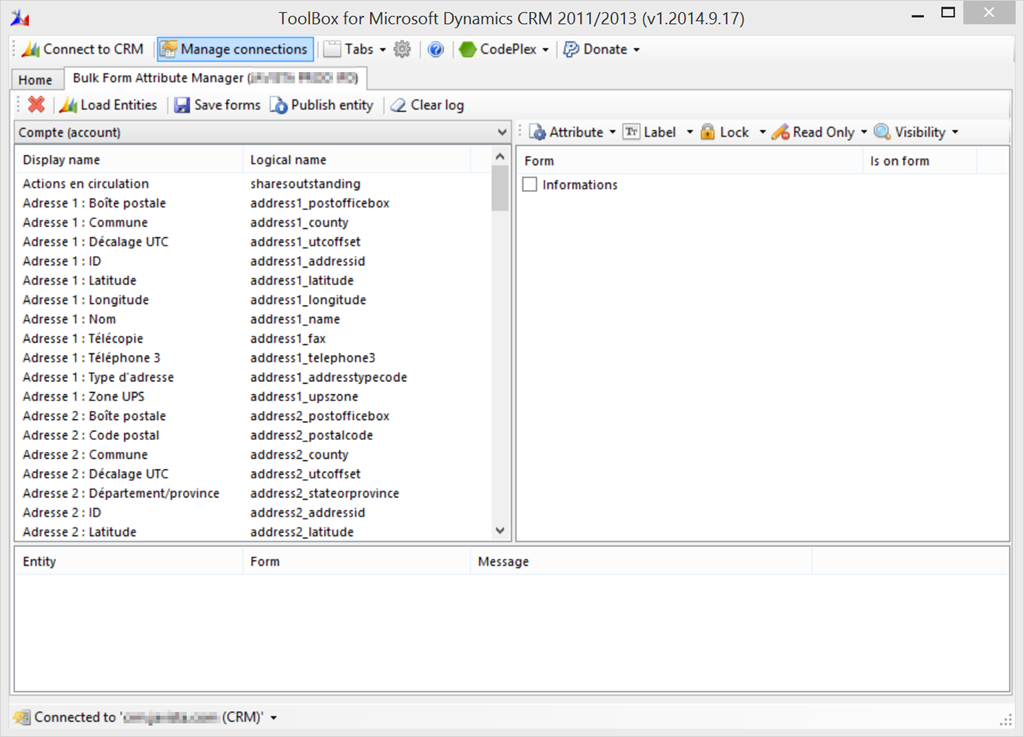Click the Connect to CRM icon
This screenshot has width=1024, height=737.
[31, 50]
